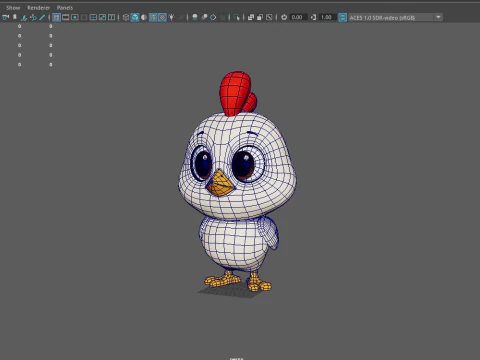Toggle the Field Chart display
The height and width of the screenshot is (360, 480).
click(93, 17)
